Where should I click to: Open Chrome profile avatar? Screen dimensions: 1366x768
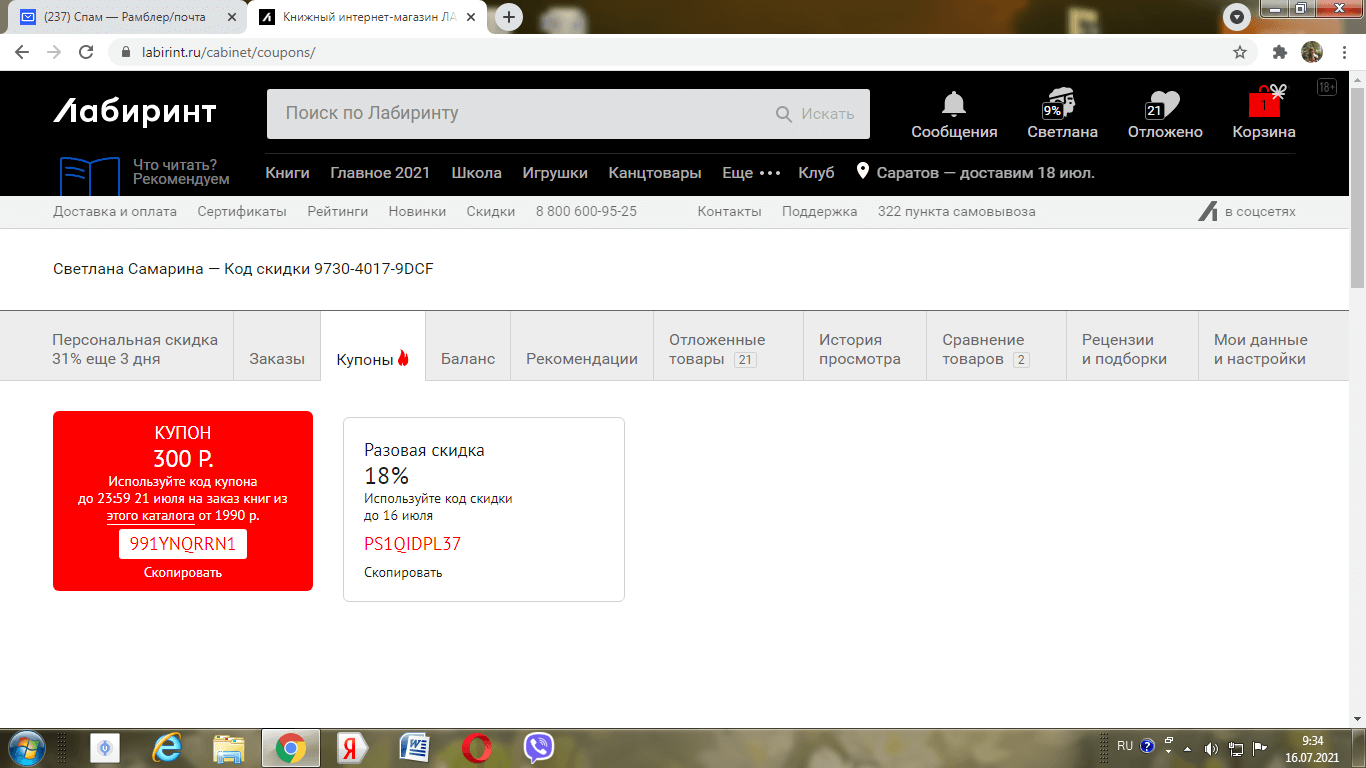[x=1312, y=52]
